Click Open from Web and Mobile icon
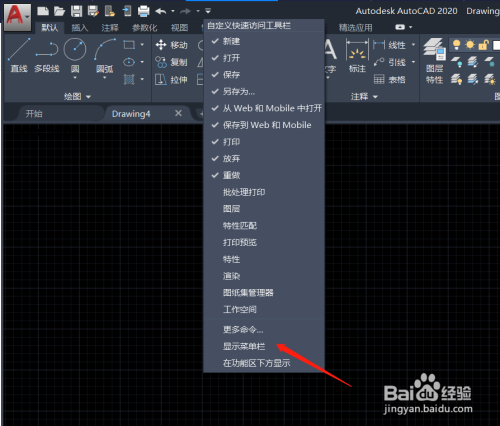 (x=110, y=11)
